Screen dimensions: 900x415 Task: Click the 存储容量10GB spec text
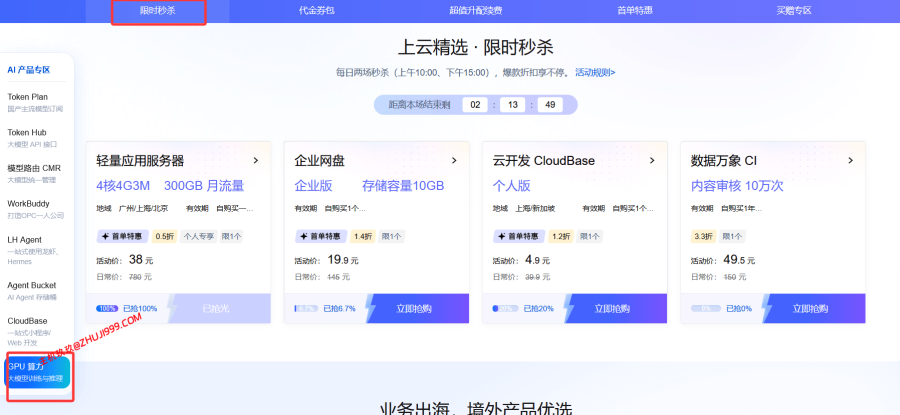(x=403, y=186)
